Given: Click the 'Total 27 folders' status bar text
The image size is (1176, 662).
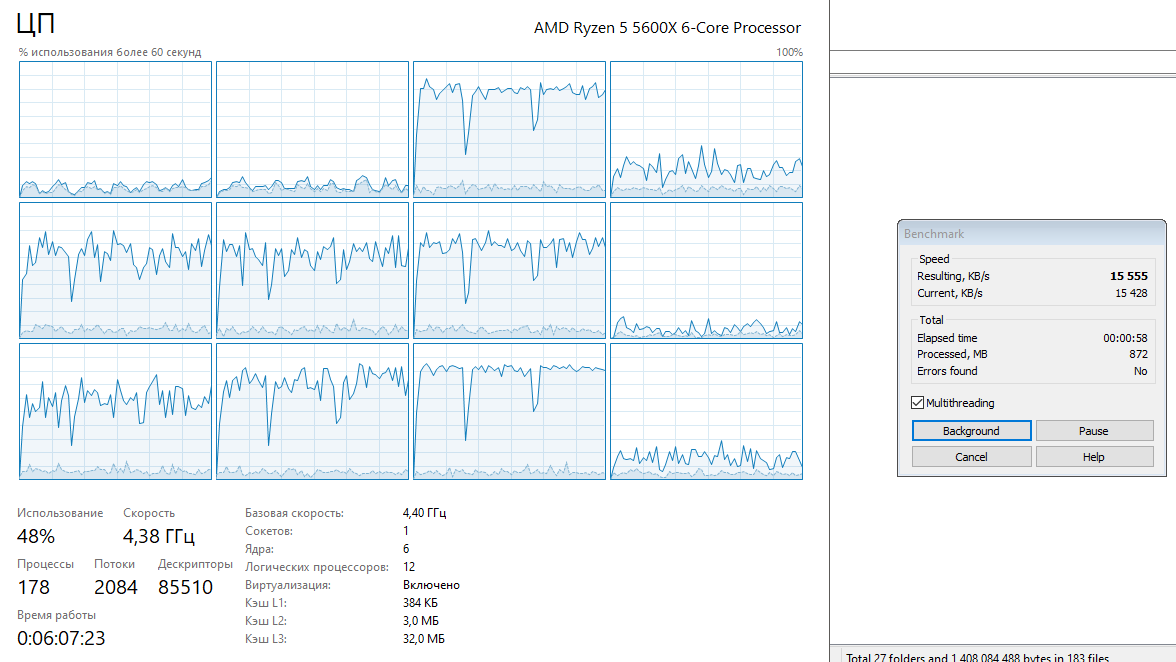Looking at the screenshot, I should [x=977, y=657].
